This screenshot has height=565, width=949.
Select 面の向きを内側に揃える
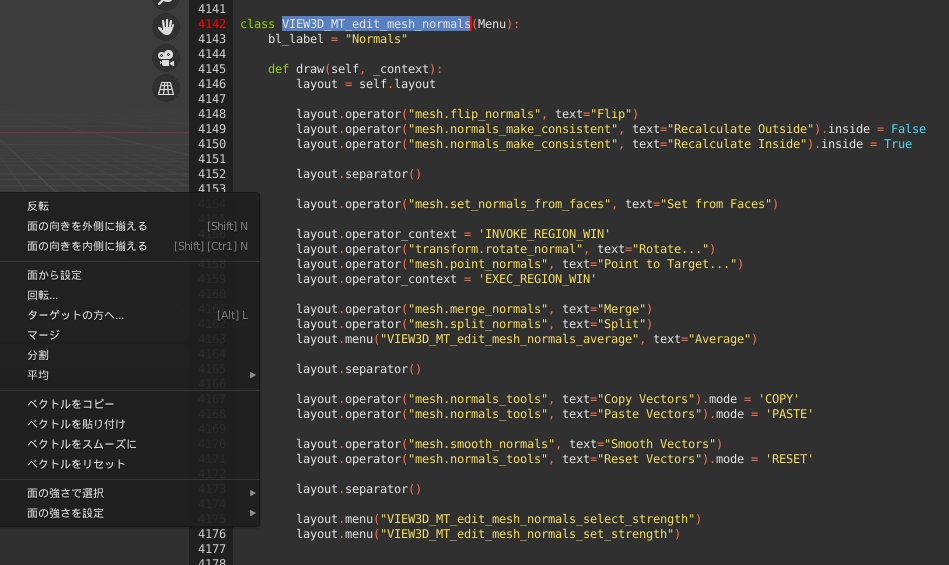[130, 246]
